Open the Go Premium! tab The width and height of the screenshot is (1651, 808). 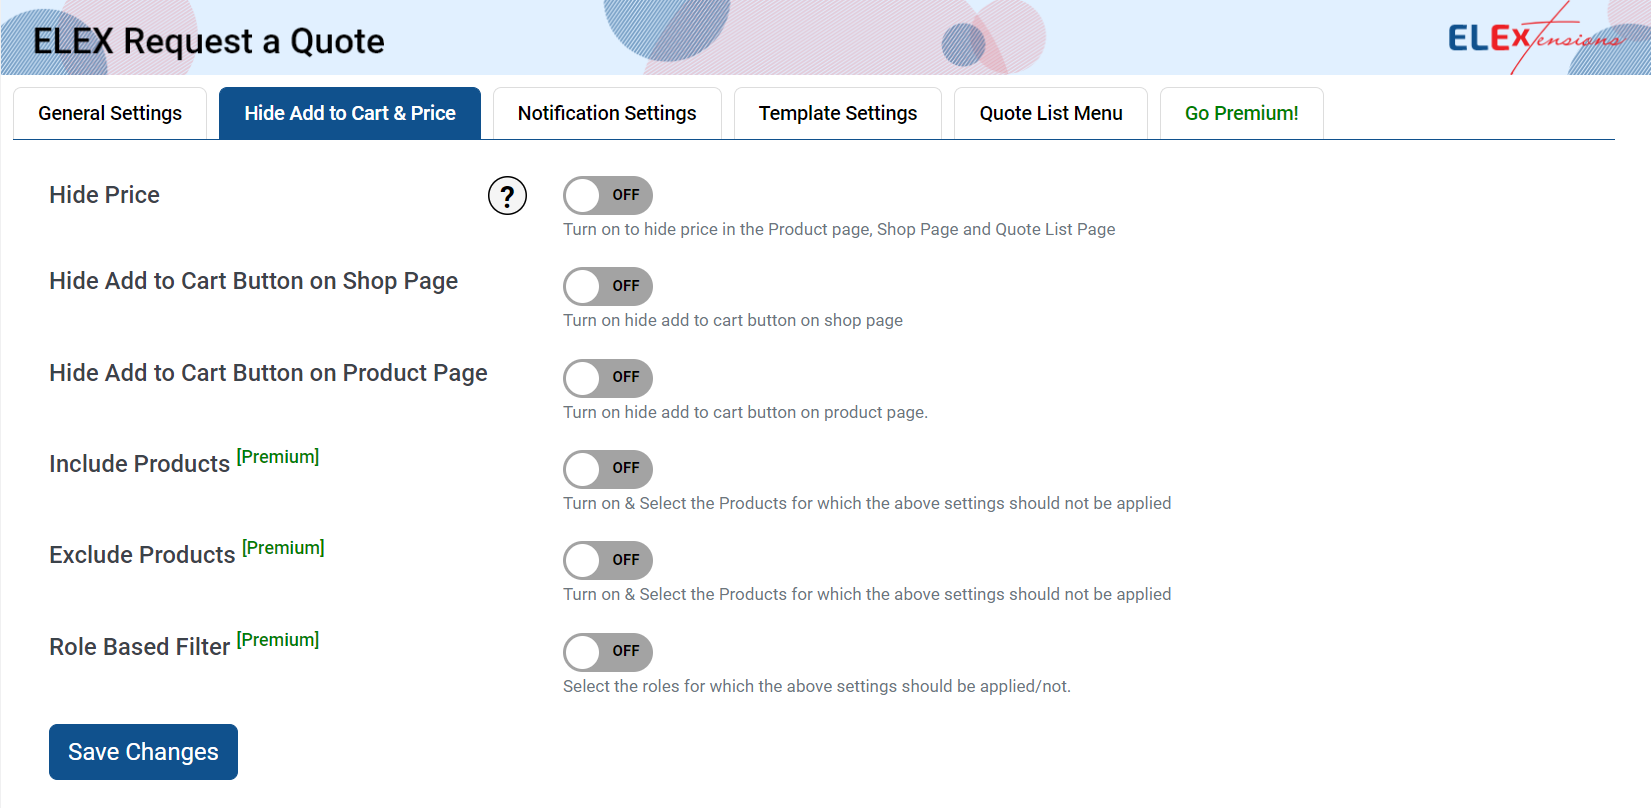pos(1242,113)
